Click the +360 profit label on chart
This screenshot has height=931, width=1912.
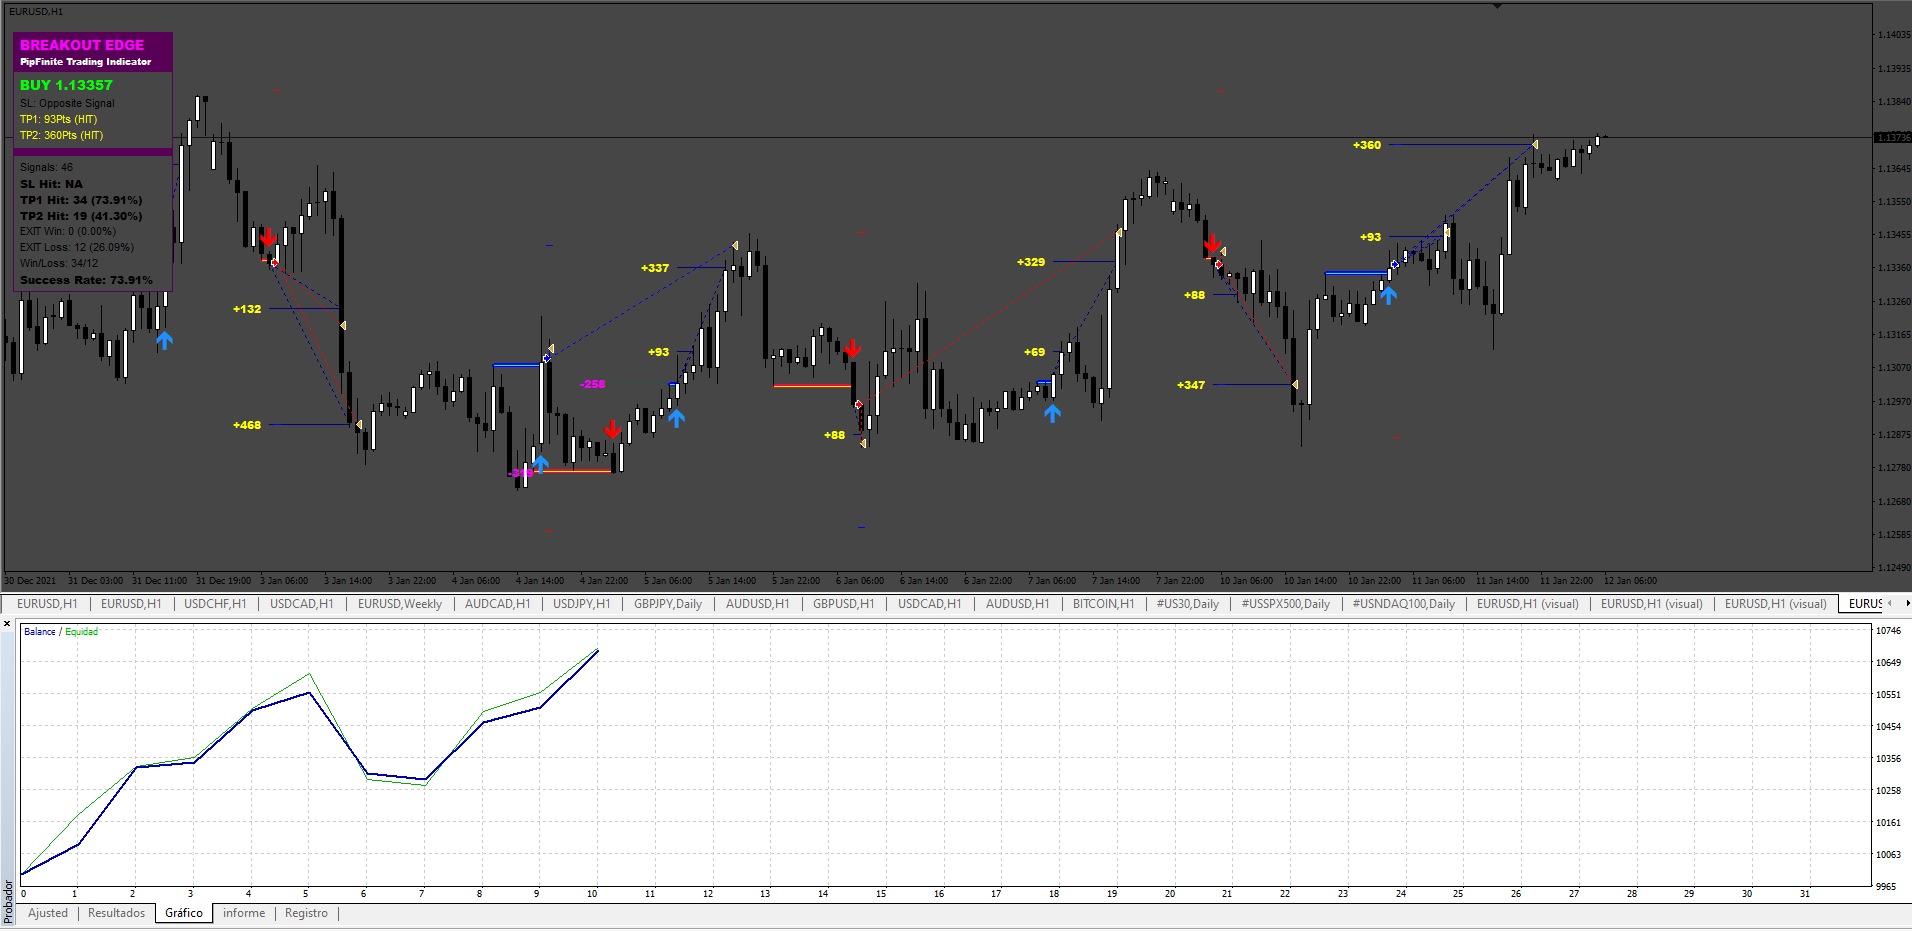pyautogui.click(x=1367, y=145)
